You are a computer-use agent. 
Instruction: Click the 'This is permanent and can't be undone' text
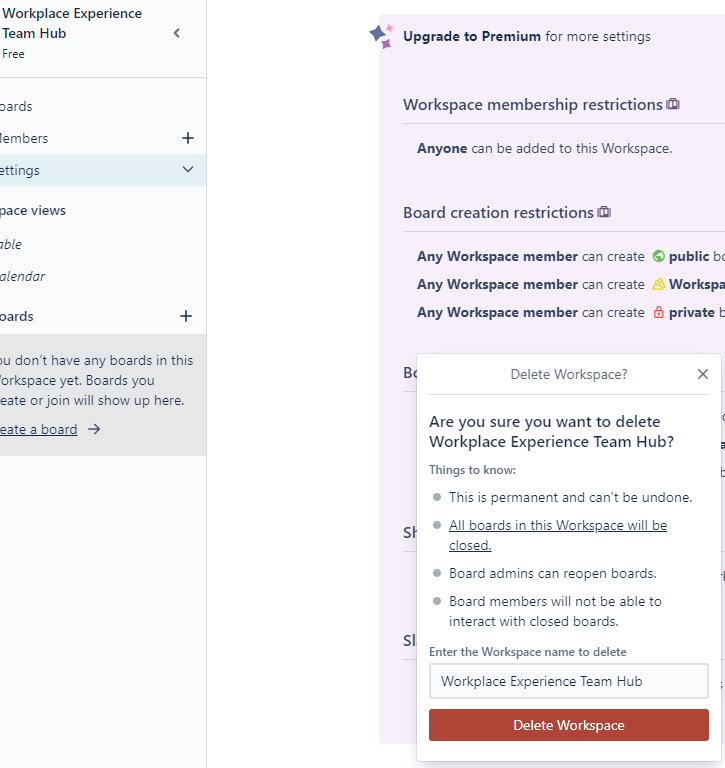coord(571,497)
